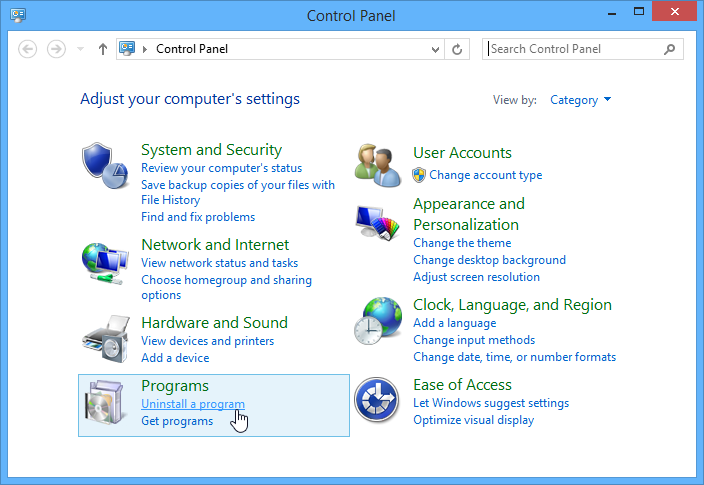Image resolution: width=704 pixels, height=485 pixels.
Task: Click Change the theme link
Action: pyautogui.click(x=462, y=243)
